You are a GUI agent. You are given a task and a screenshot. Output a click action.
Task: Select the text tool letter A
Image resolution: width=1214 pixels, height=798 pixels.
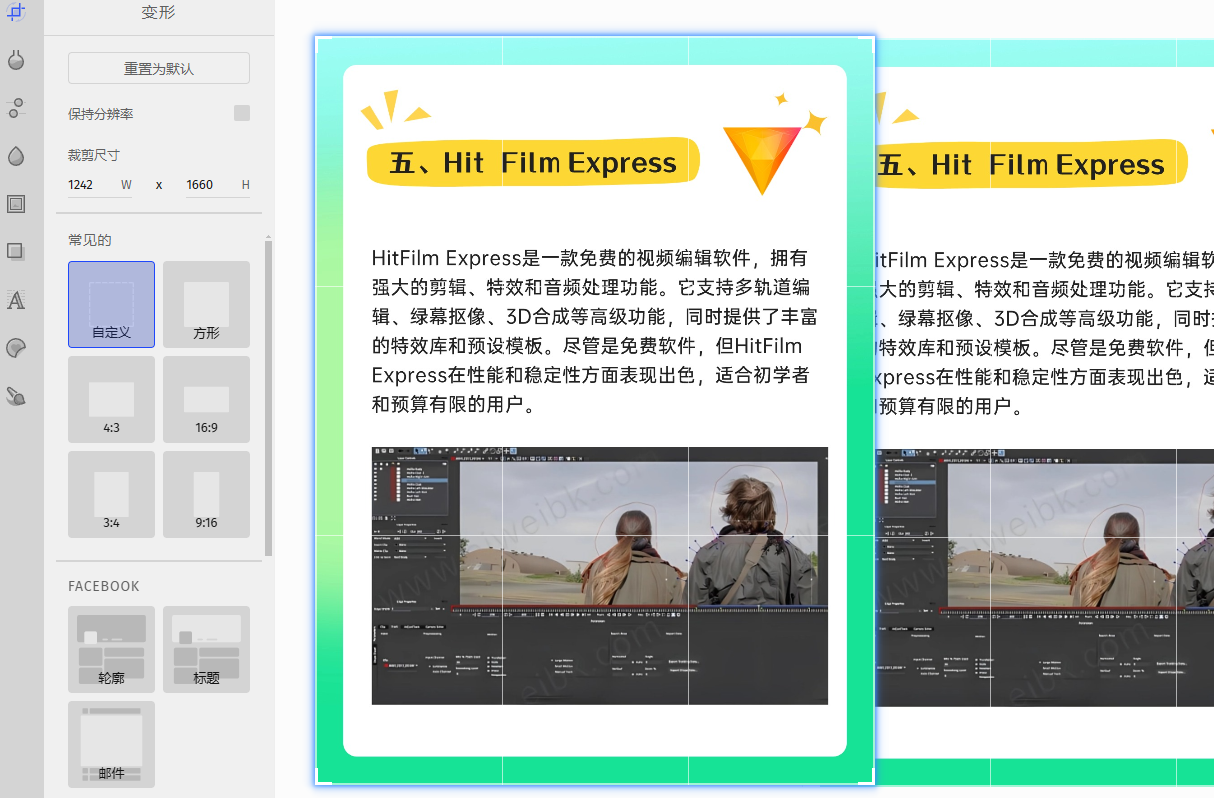coord(15,300)
